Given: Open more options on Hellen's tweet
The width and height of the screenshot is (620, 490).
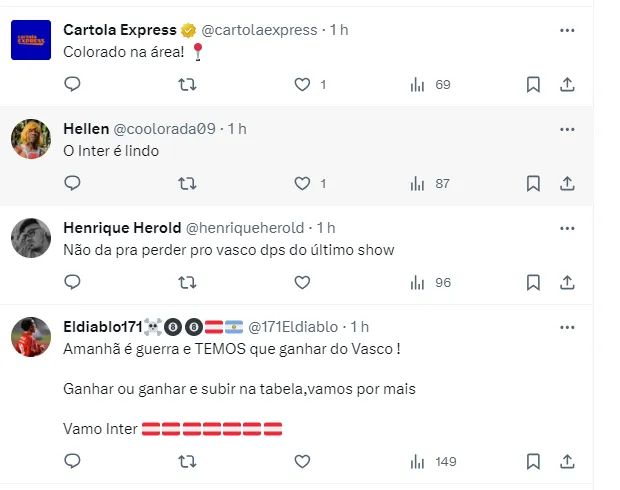Looking at the screenshot, I should 567,129.
